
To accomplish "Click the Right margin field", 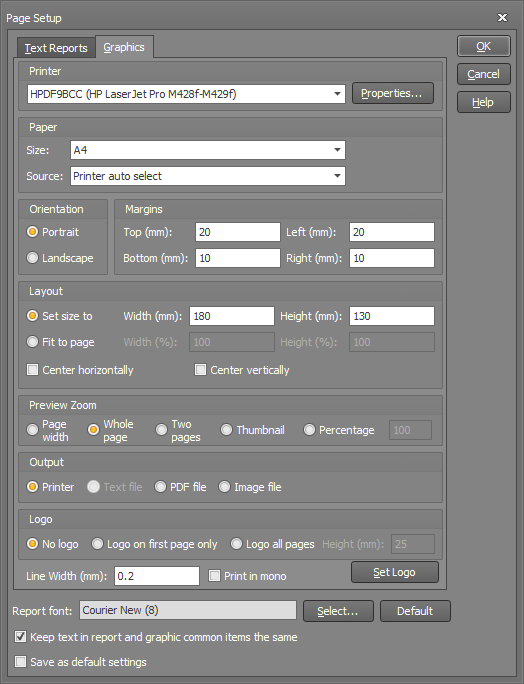I will 392,258.
